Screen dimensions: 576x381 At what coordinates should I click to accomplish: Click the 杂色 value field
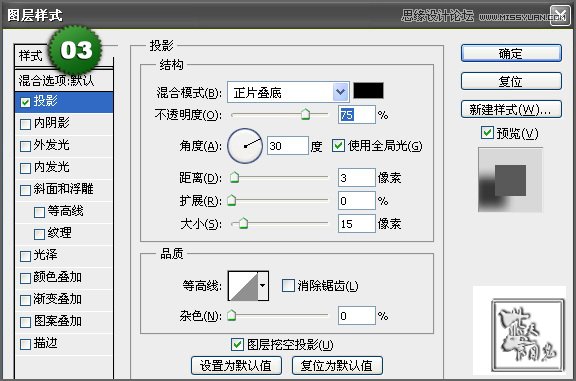point(357,316)
